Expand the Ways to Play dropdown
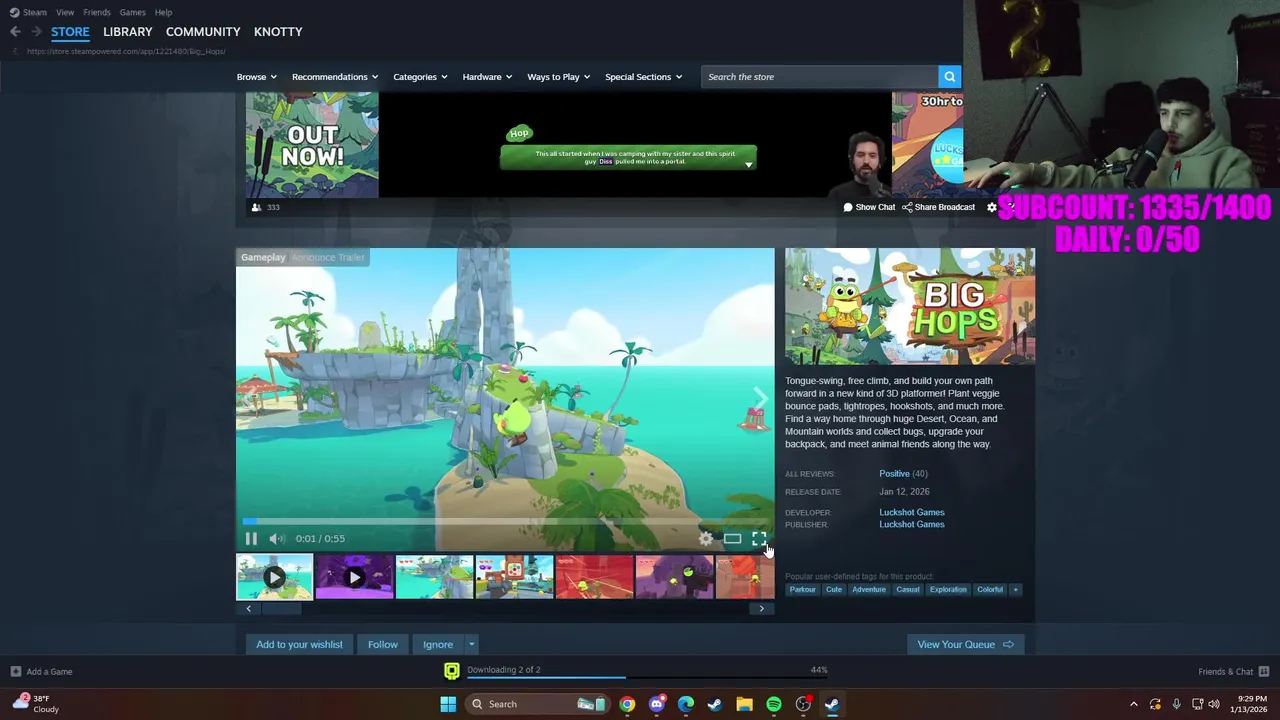This screenshot has height=720, width=1280. tap(559, 77)
